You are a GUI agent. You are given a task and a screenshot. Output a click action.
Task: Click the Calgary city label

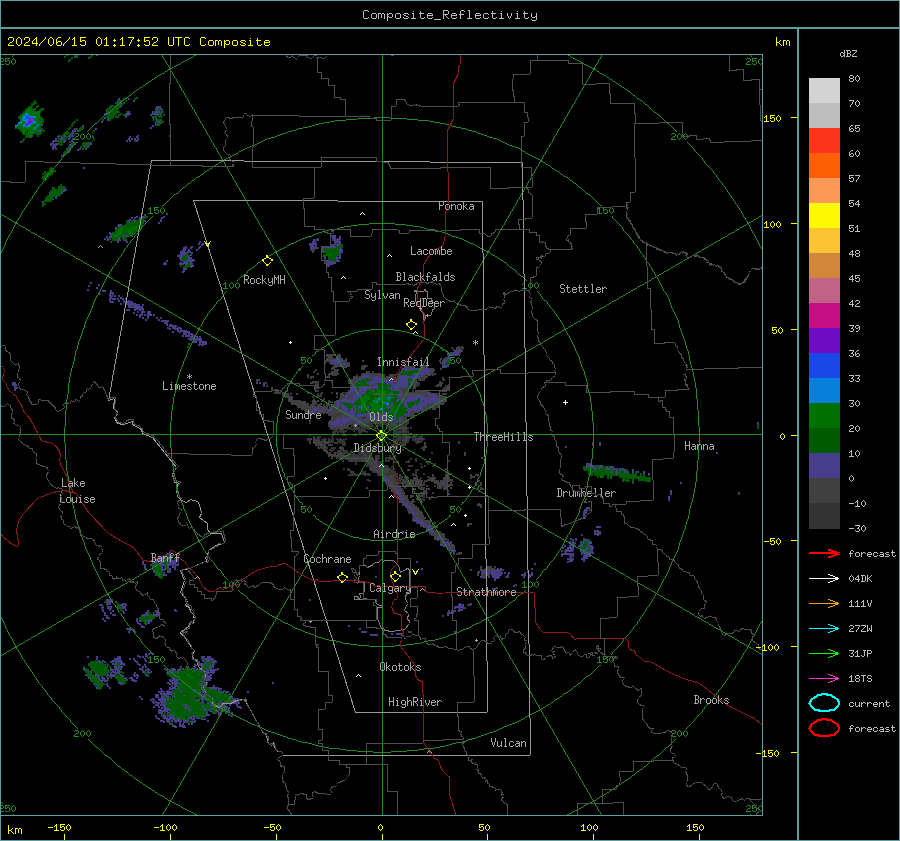pos(390,588)
